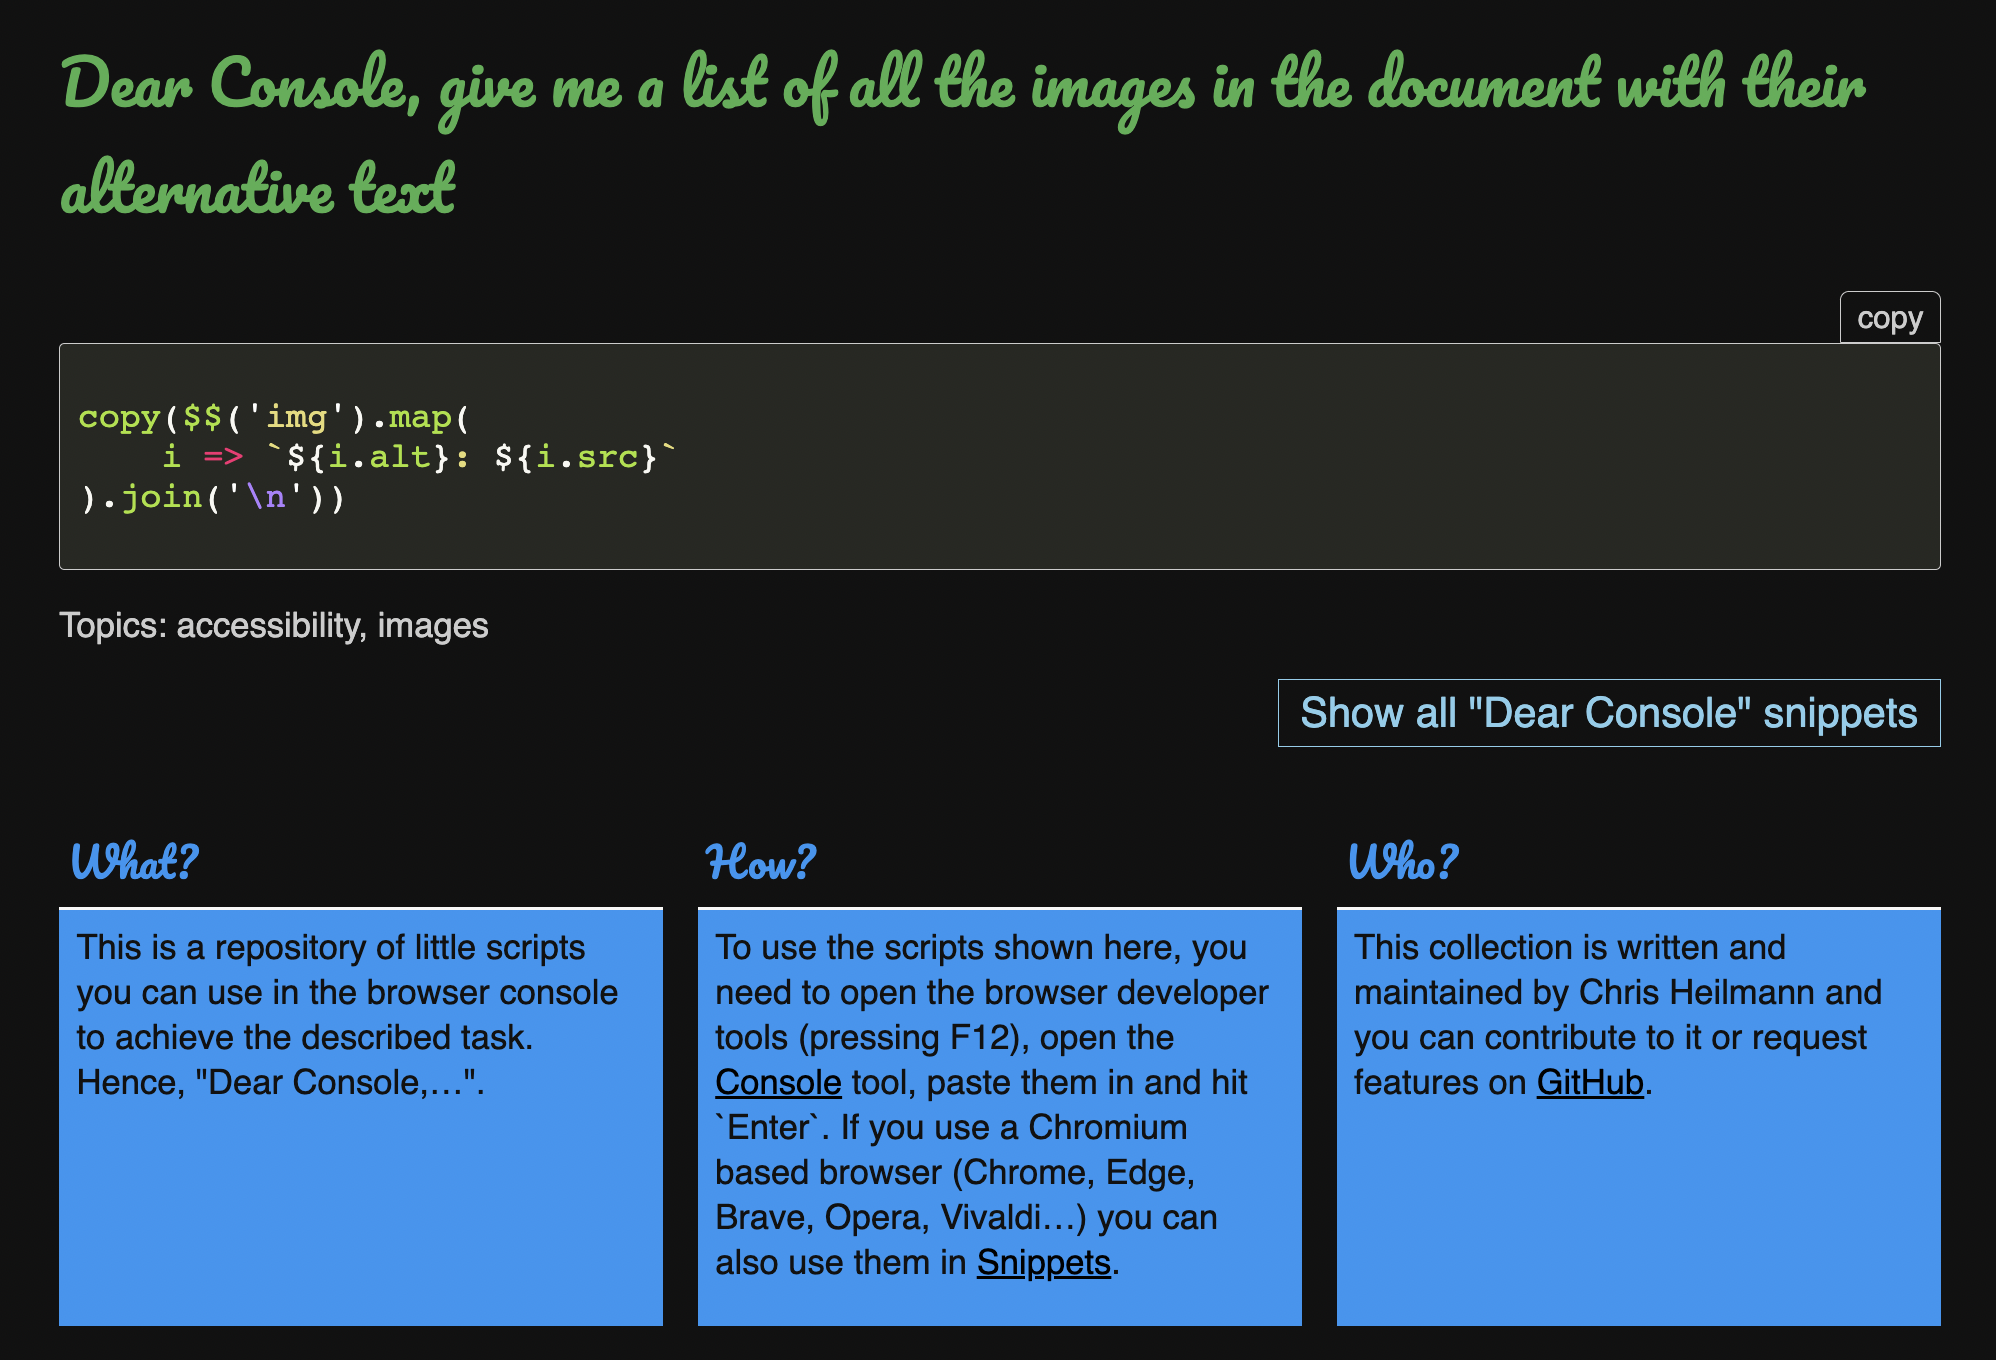This screenshot has width=1996, height=1360.
Task: Click i.src in the code snippet
Action: (x=588, y=457)
